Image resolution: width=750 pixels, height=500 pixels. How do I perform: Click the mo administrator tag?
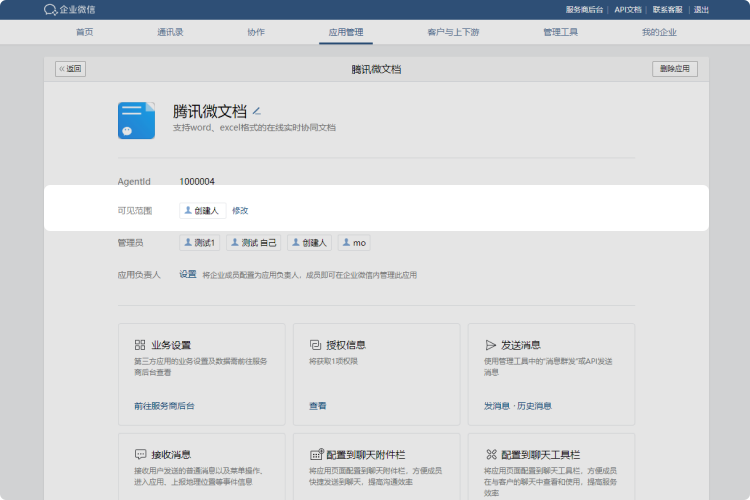(x=354, y=243)
